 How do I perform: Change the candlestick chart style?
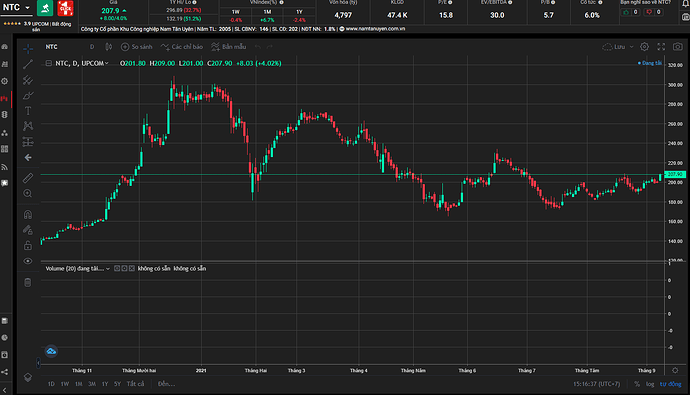[x=109, y=47]
